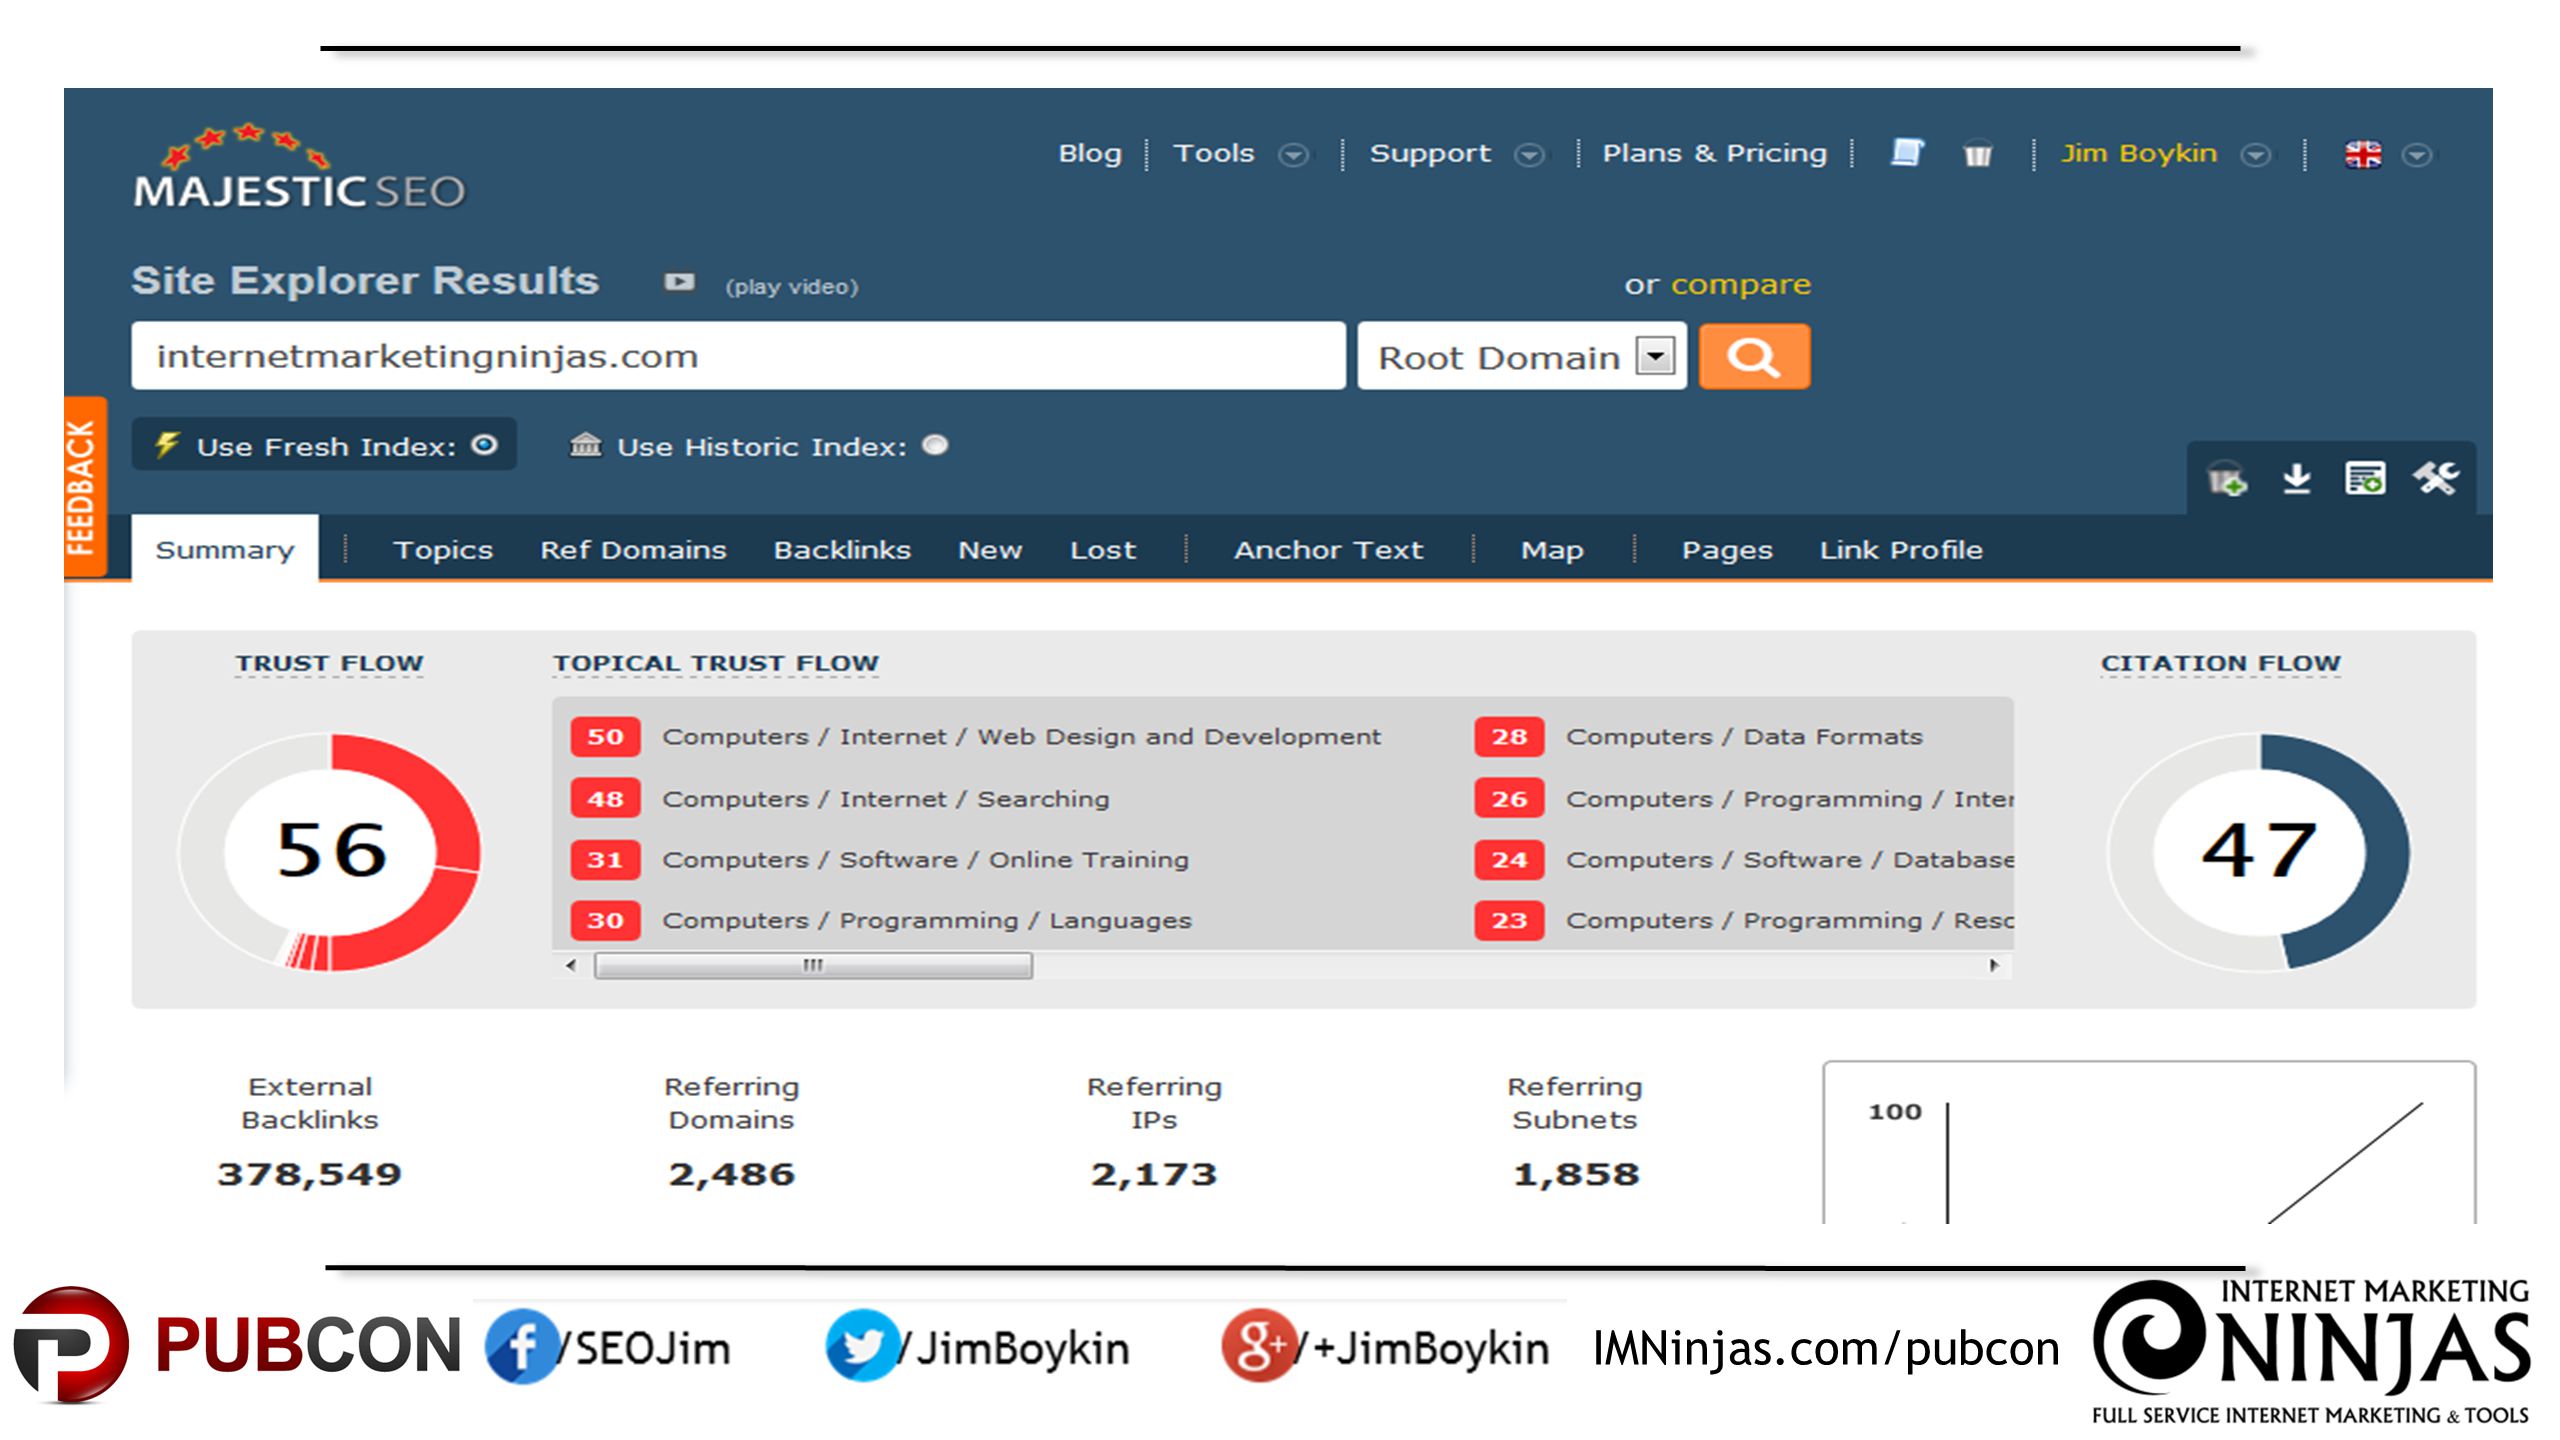
Task: Click the orange Feedback side tab
Action: click(x=84, y=487)
